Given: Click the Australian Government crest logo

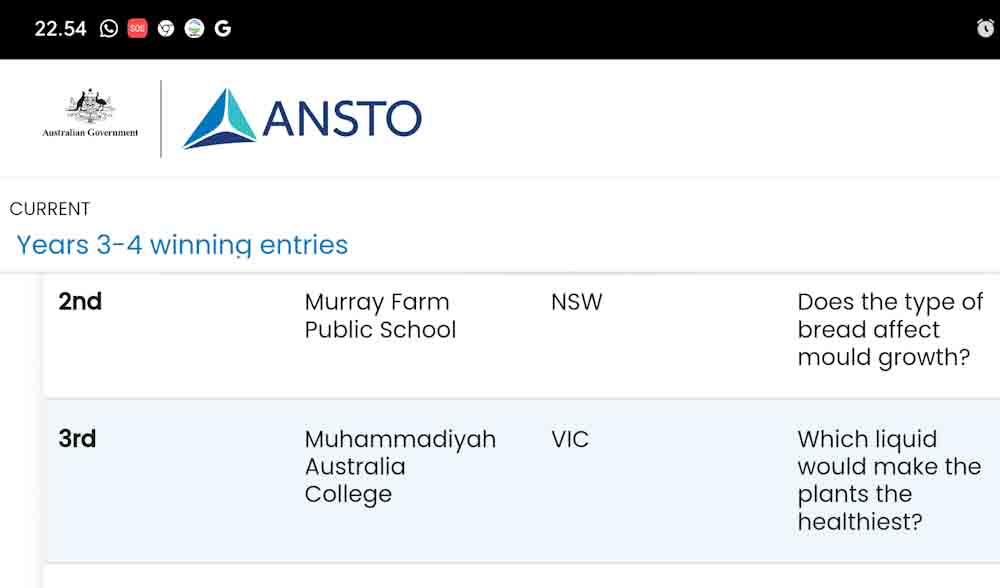Looking at the screenshot, I should tap(90, 112).
